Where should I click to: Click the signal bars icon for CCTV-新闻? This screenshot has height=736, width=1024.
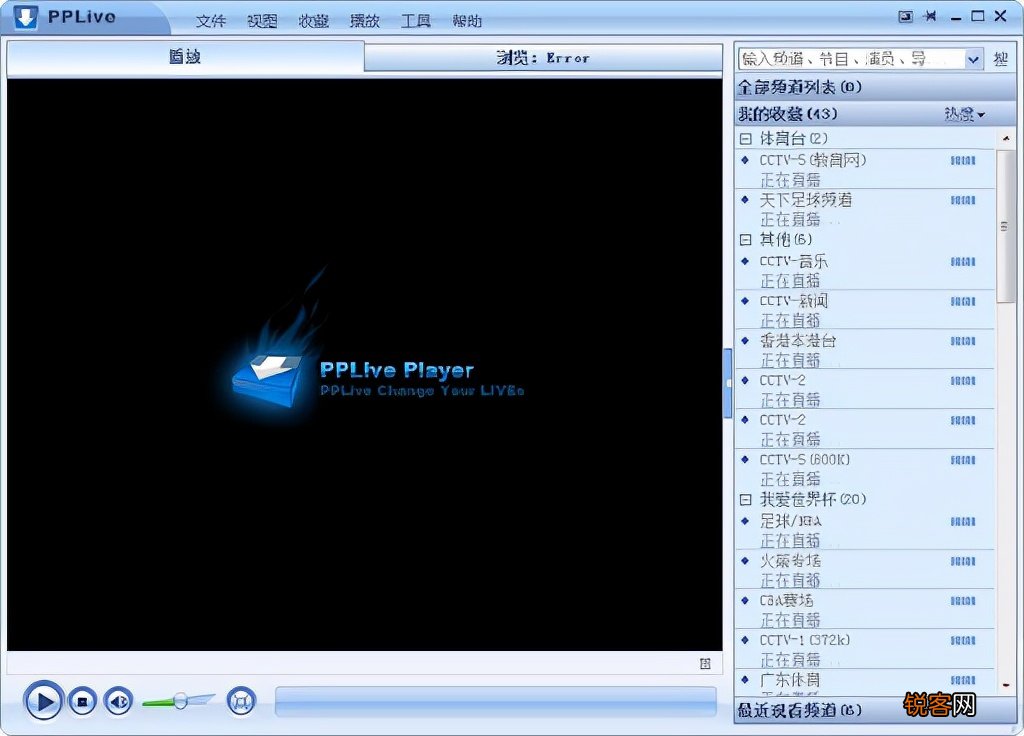[x=963, y=302]
